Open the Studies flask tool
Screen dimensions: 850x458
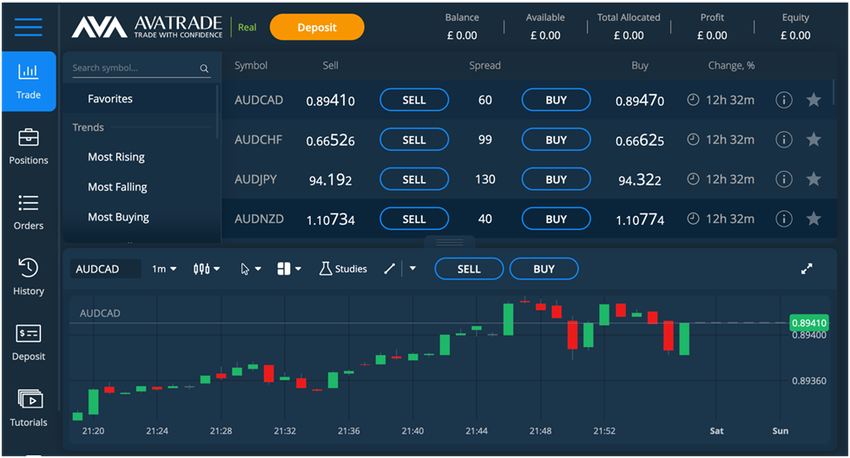(x=343, y=269)
